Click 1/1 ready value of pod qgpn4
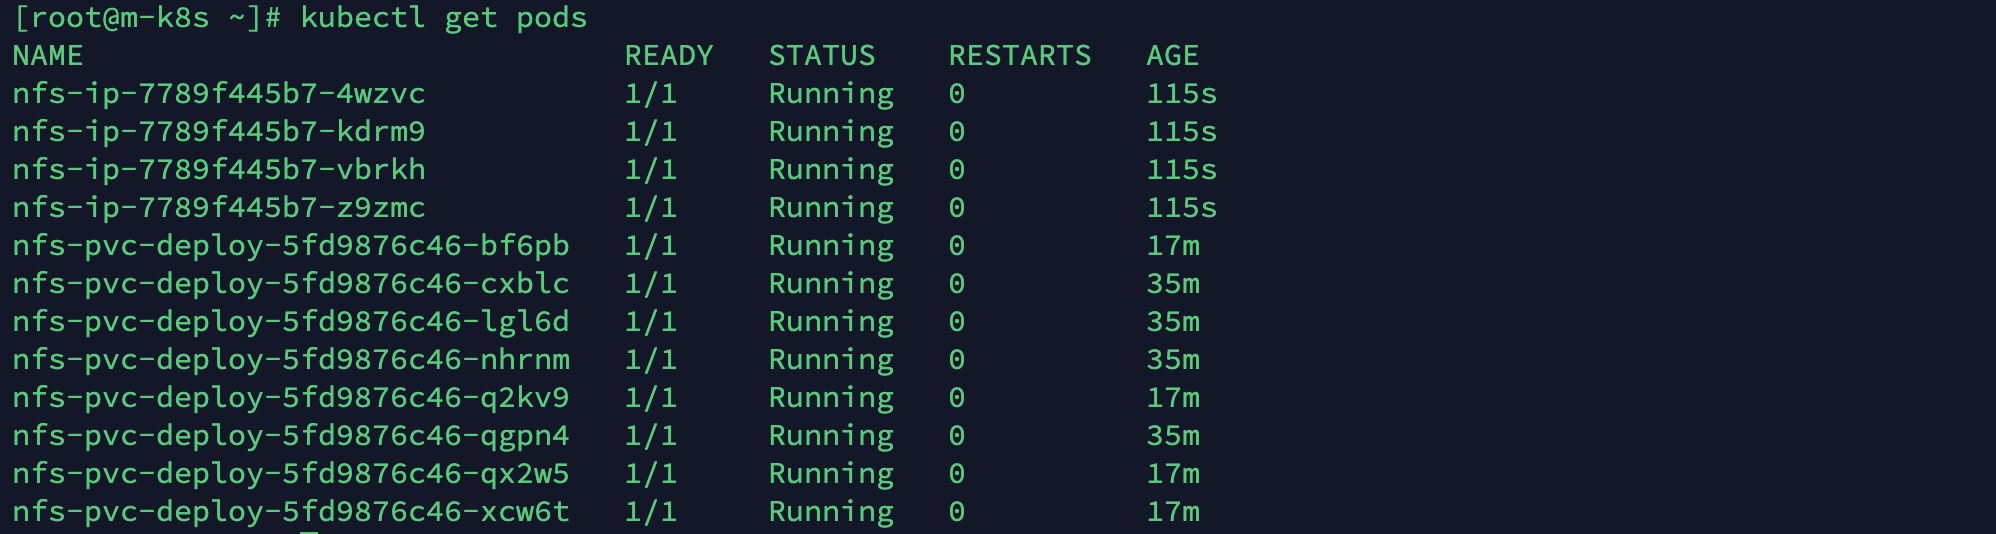 click(x=651, y=436)
